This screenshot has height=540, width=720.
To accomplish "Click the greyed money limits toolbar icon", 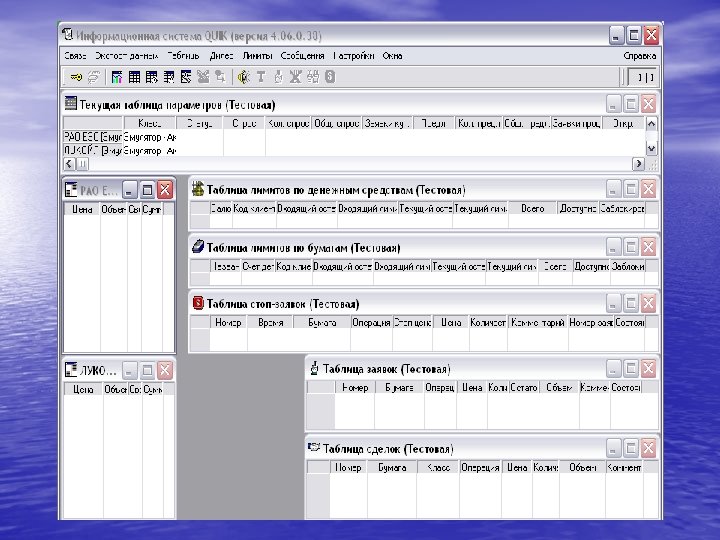I will pos(313,77).
